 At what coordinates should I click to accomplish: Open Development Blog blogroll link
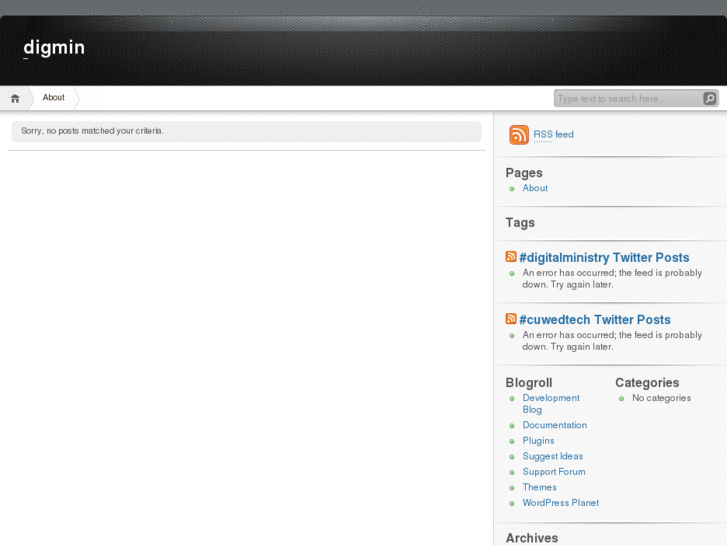tap(551, 404)
